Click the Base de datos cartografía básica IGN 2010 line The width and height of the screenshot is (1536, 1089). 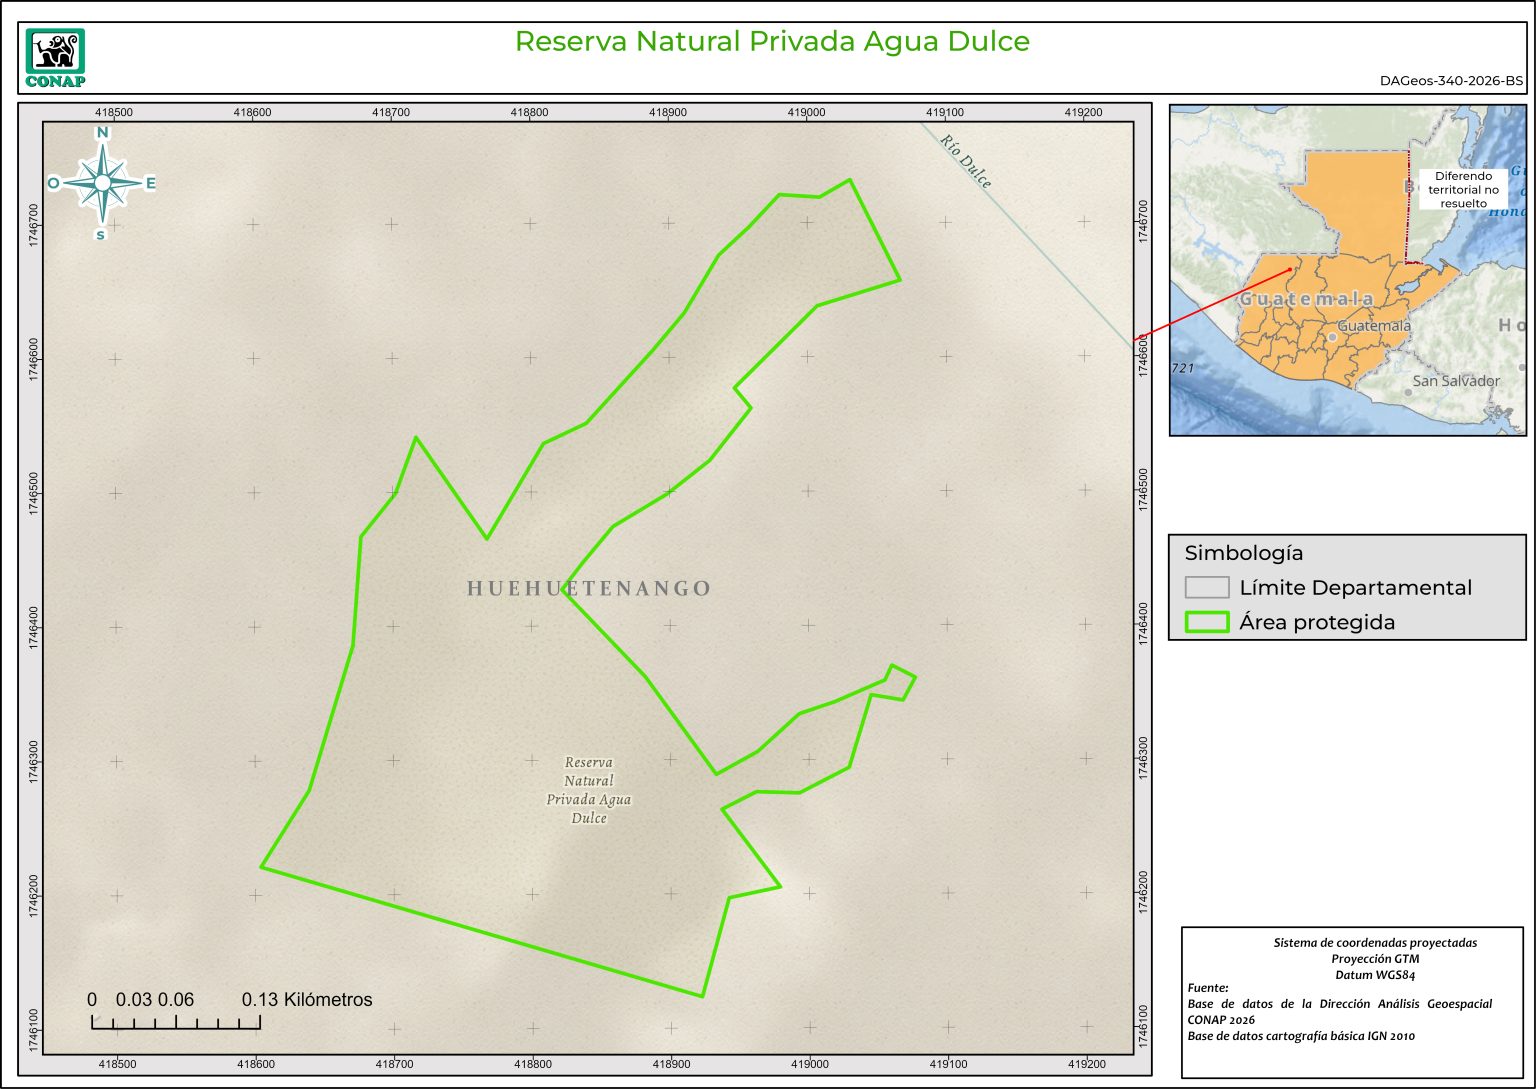point(1301,1036)
